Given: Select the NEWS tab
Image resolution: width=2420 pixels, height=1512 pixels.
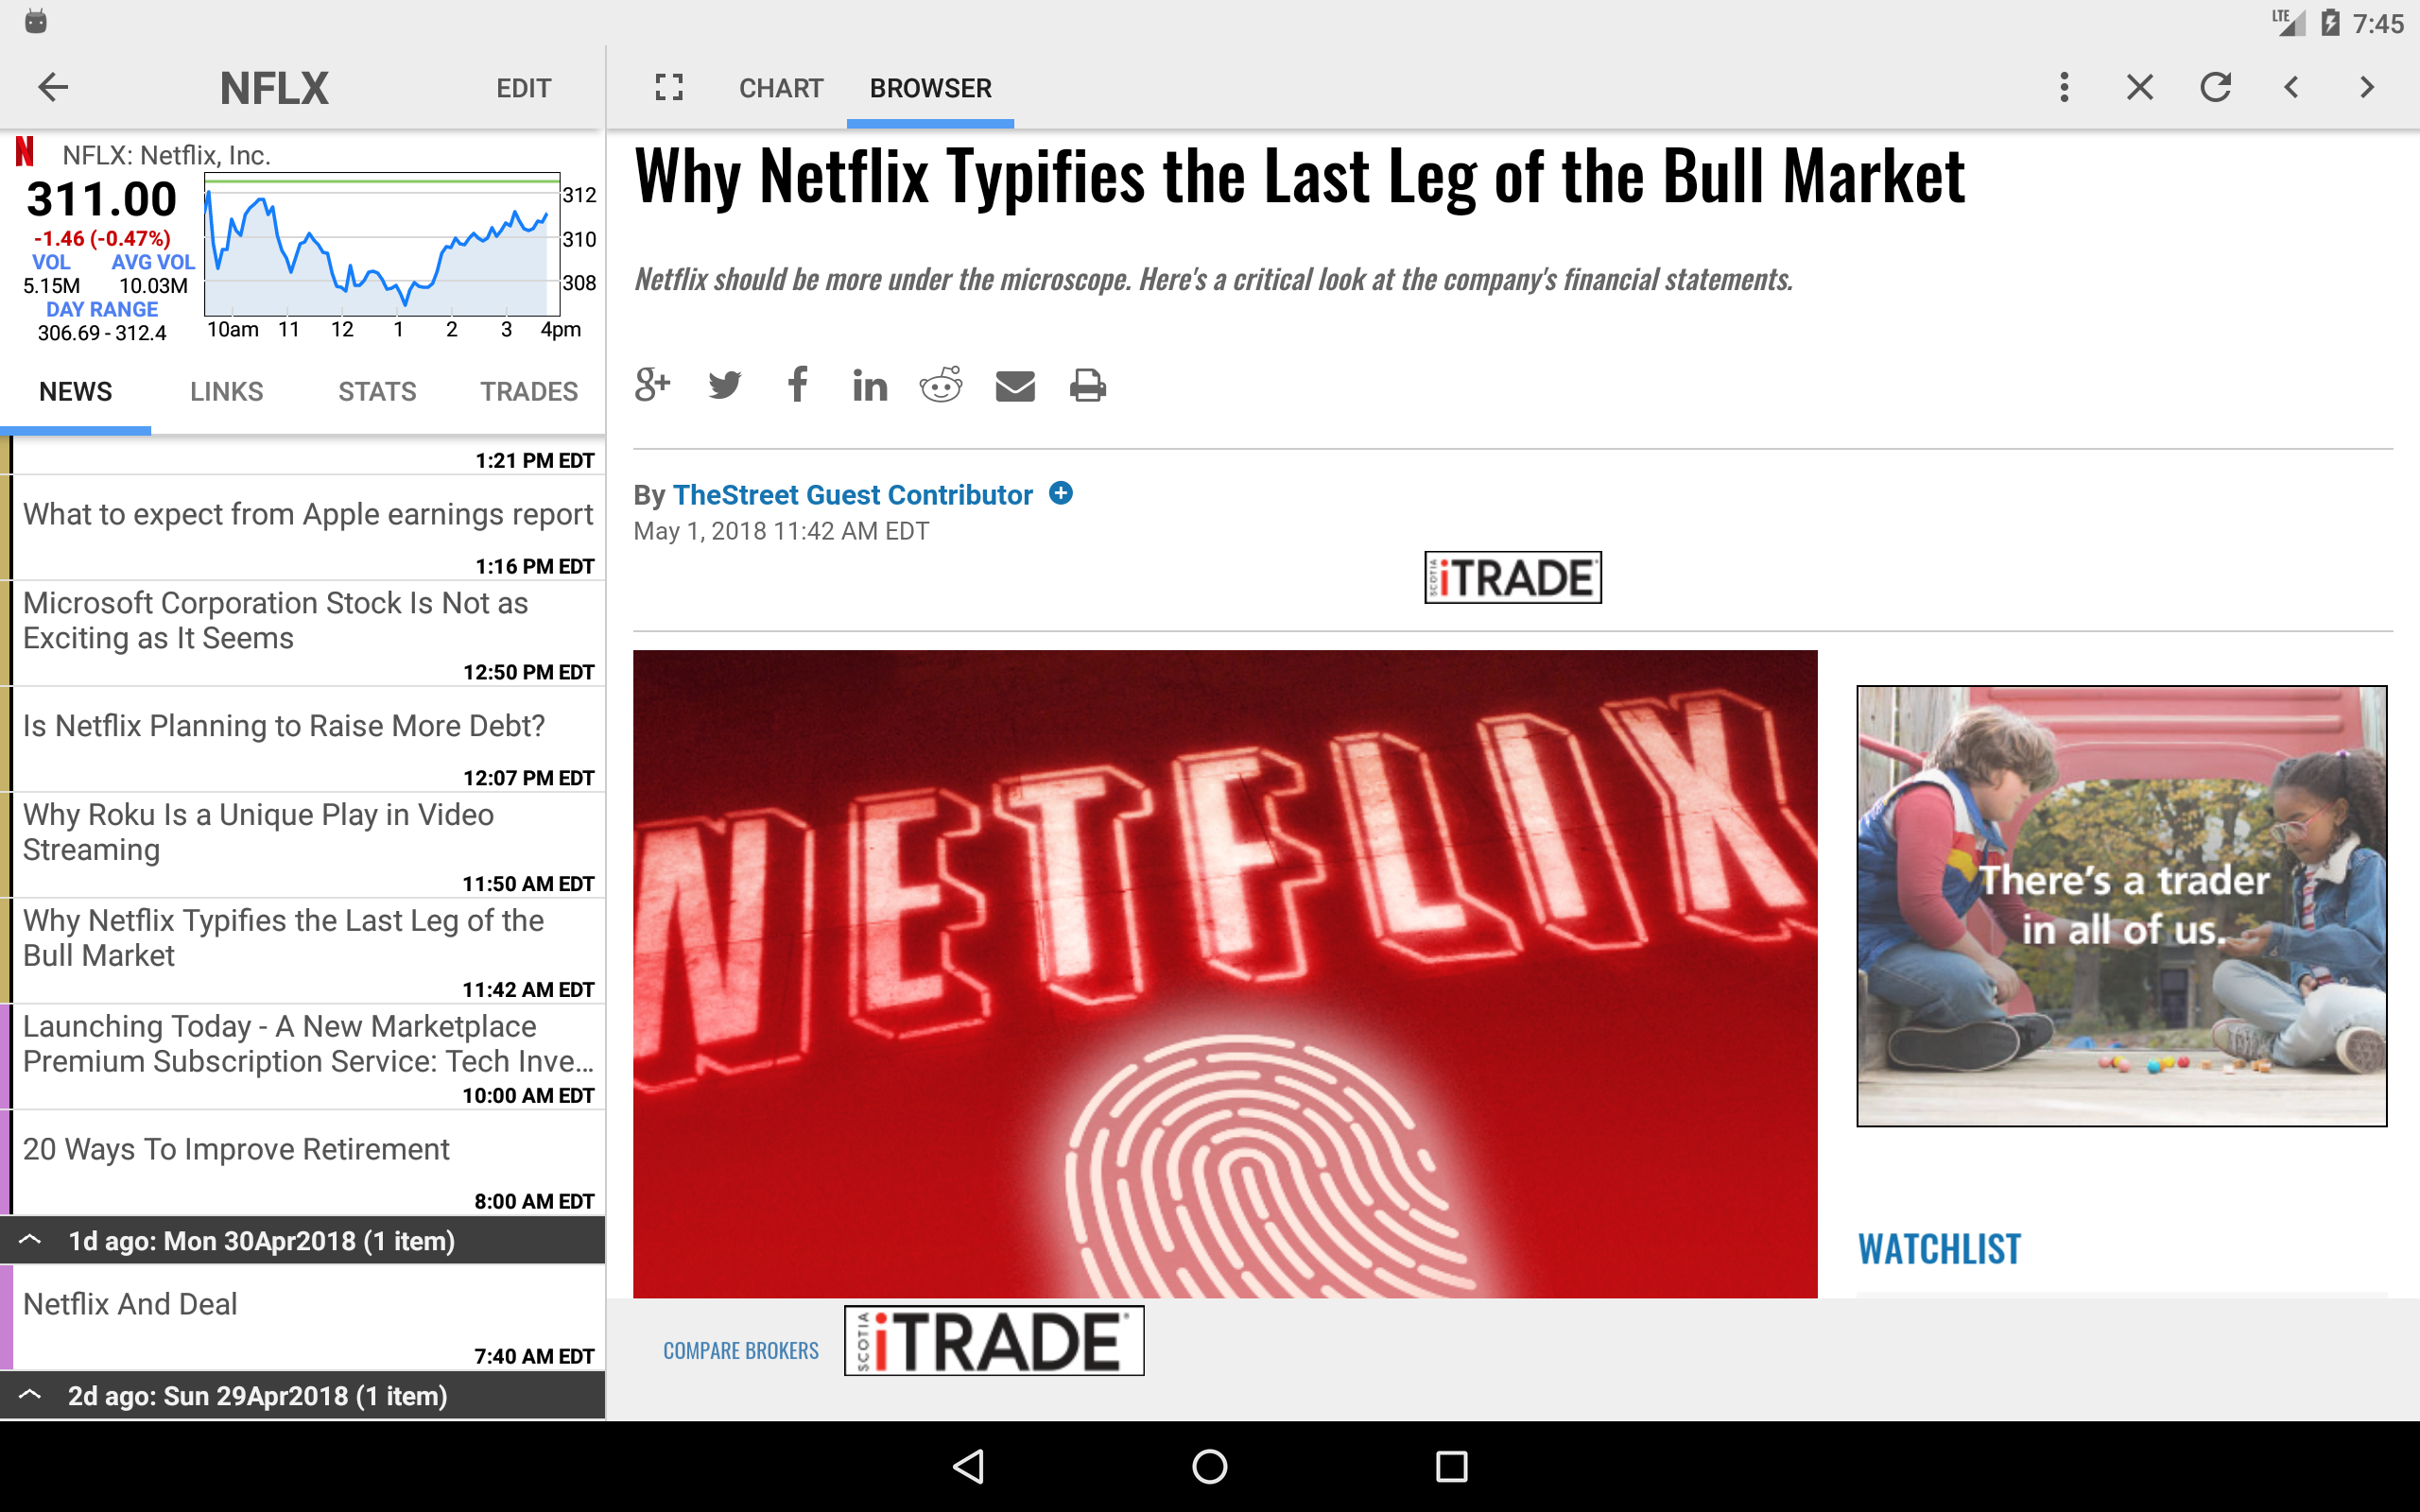Looking at the screenshot, I should (x=75, y=391).
